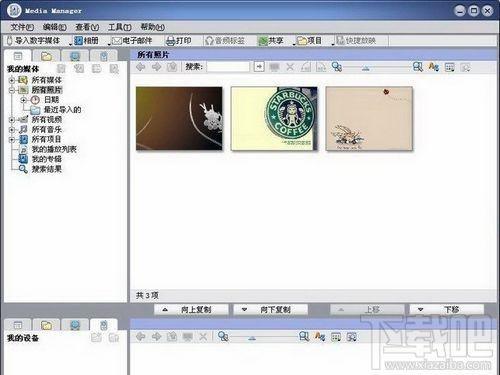Image resolution: width=500 pixels, height=375 pixels.
Task: Collapse the 所有照片 tree node
Action: 12,90
